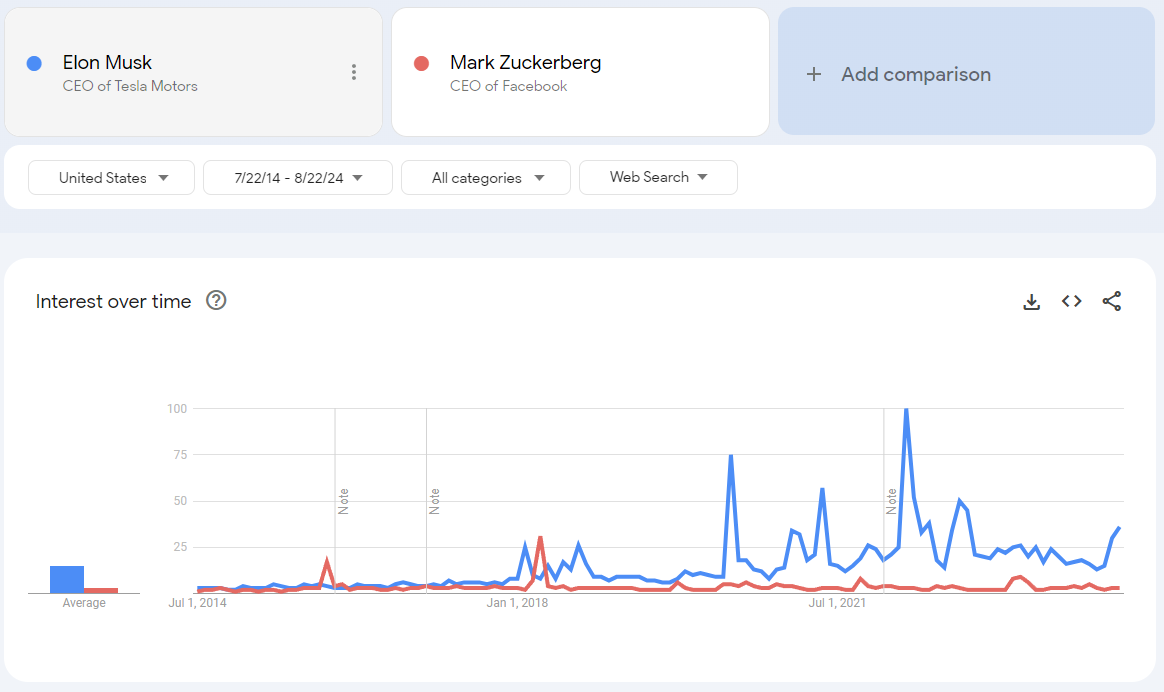The height and width of the screenshot is (692, 1164).
Task: Edit the Mark Zuckerberg search term
Action: 525,63
